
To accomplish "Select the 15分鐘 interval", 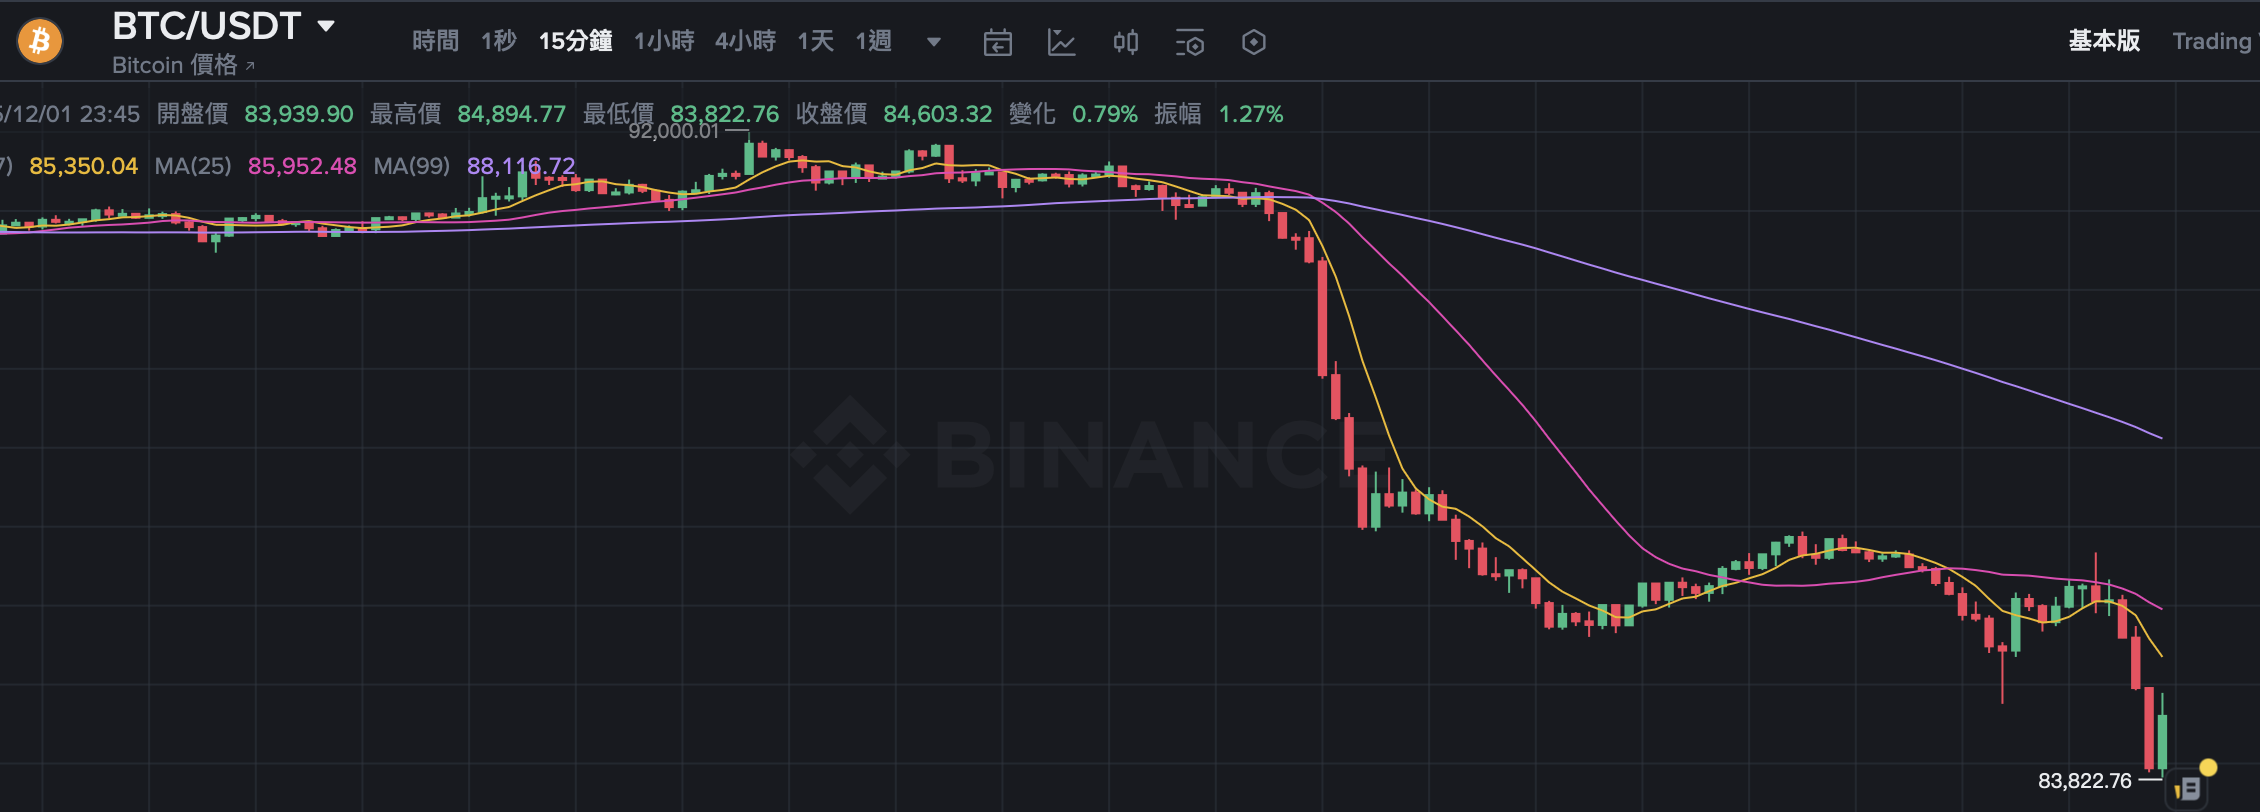I will point(575,41).
